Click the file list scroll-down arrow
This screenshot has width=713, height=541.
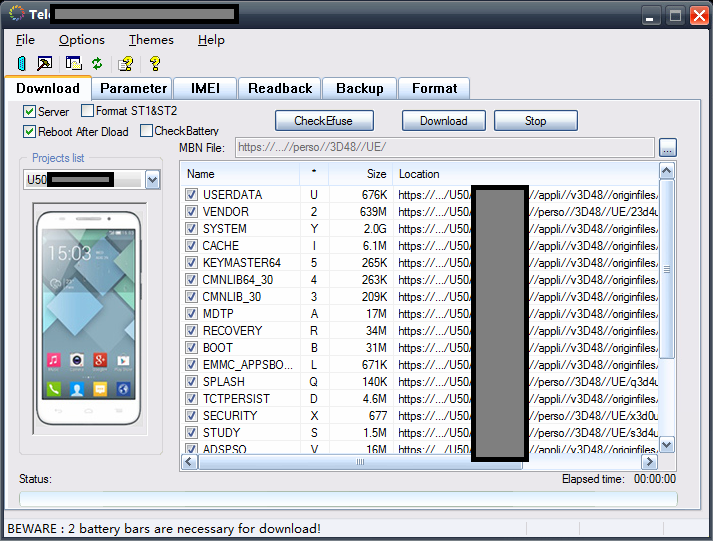667,444
